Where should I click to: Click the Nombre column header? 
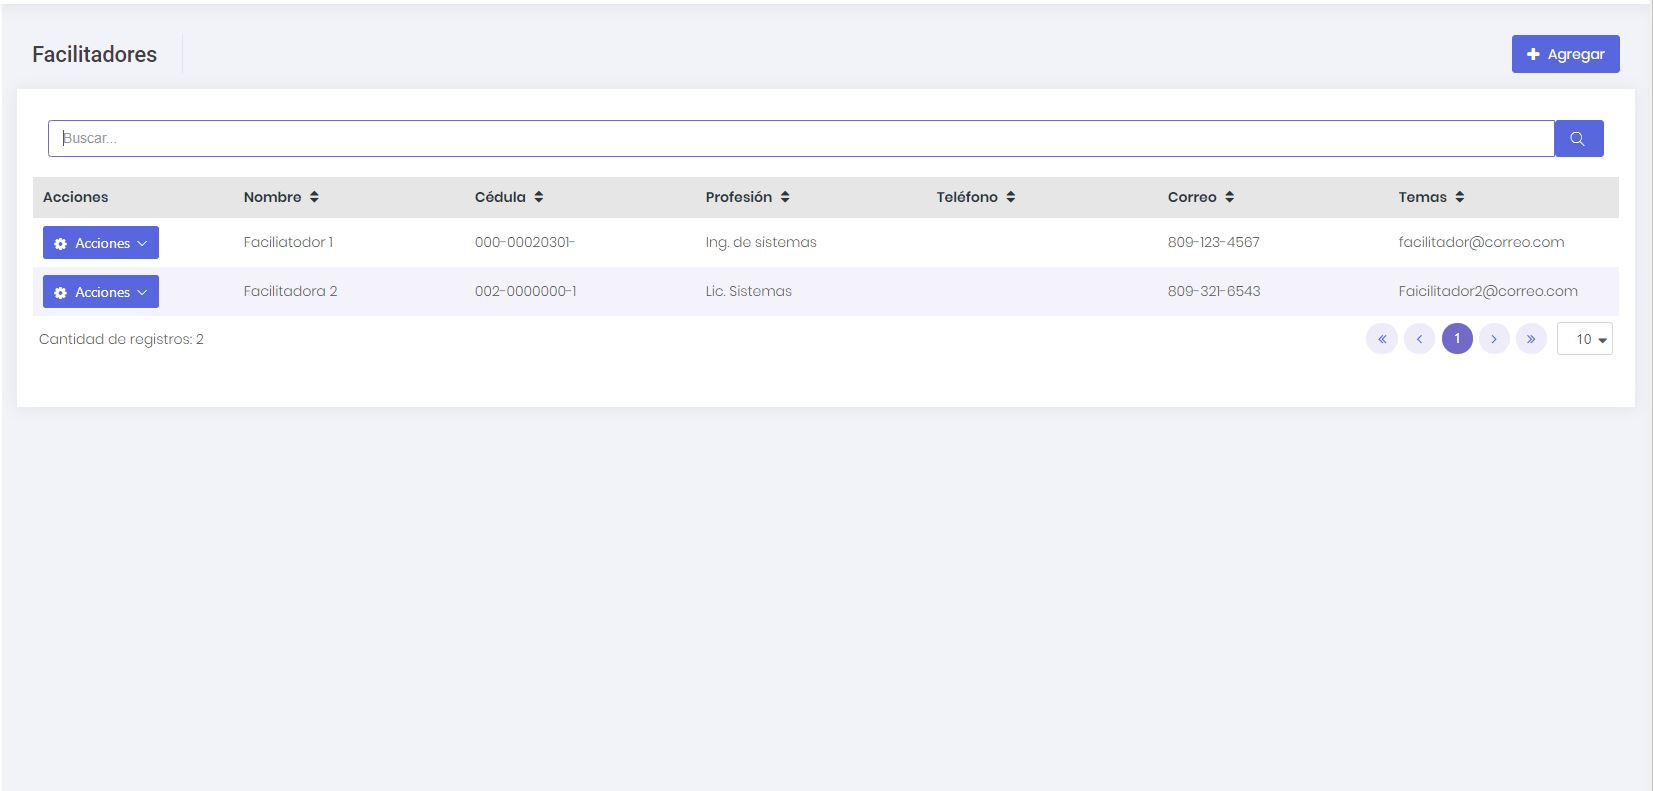tap(272, 197)
